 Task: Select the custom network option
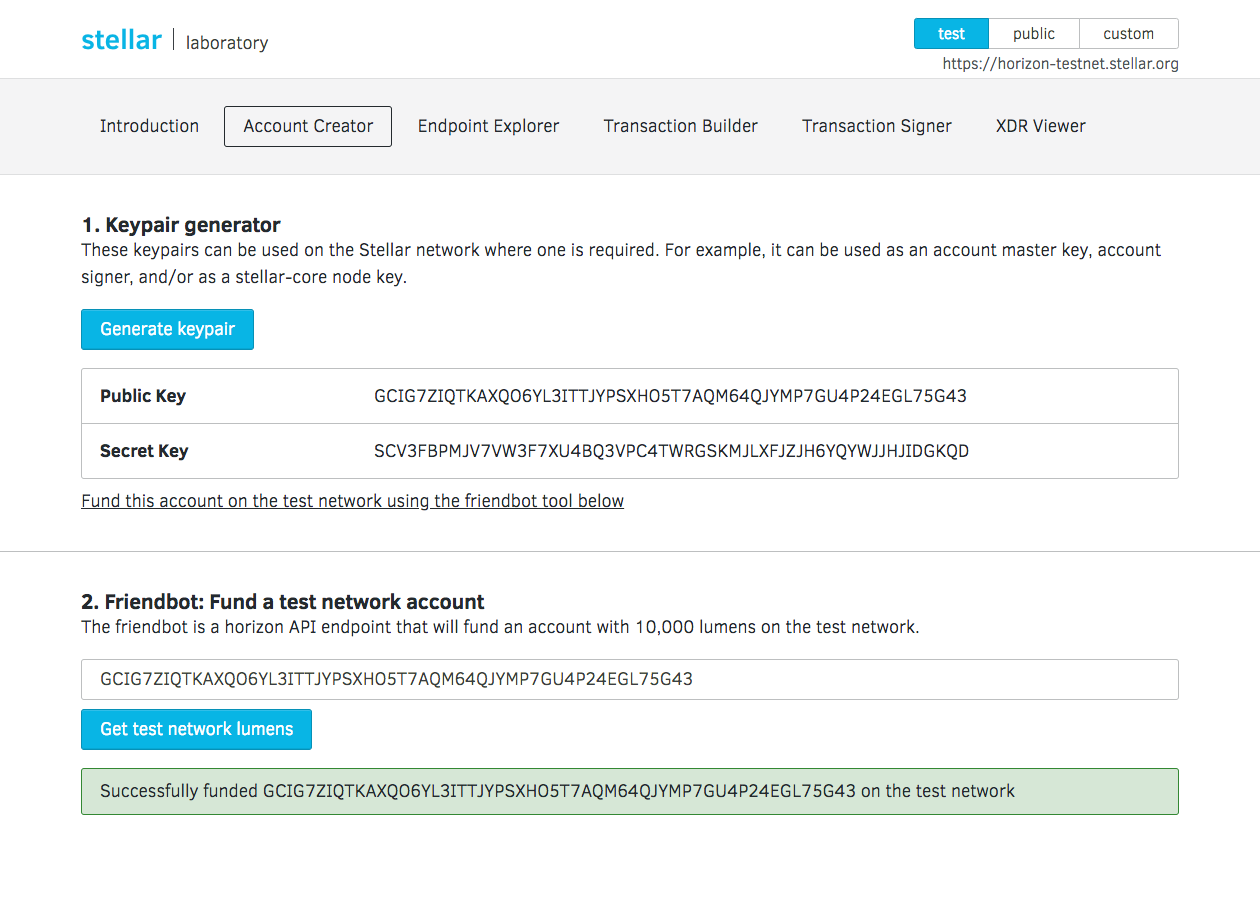pyautogui.click(x=1129, y=34)
